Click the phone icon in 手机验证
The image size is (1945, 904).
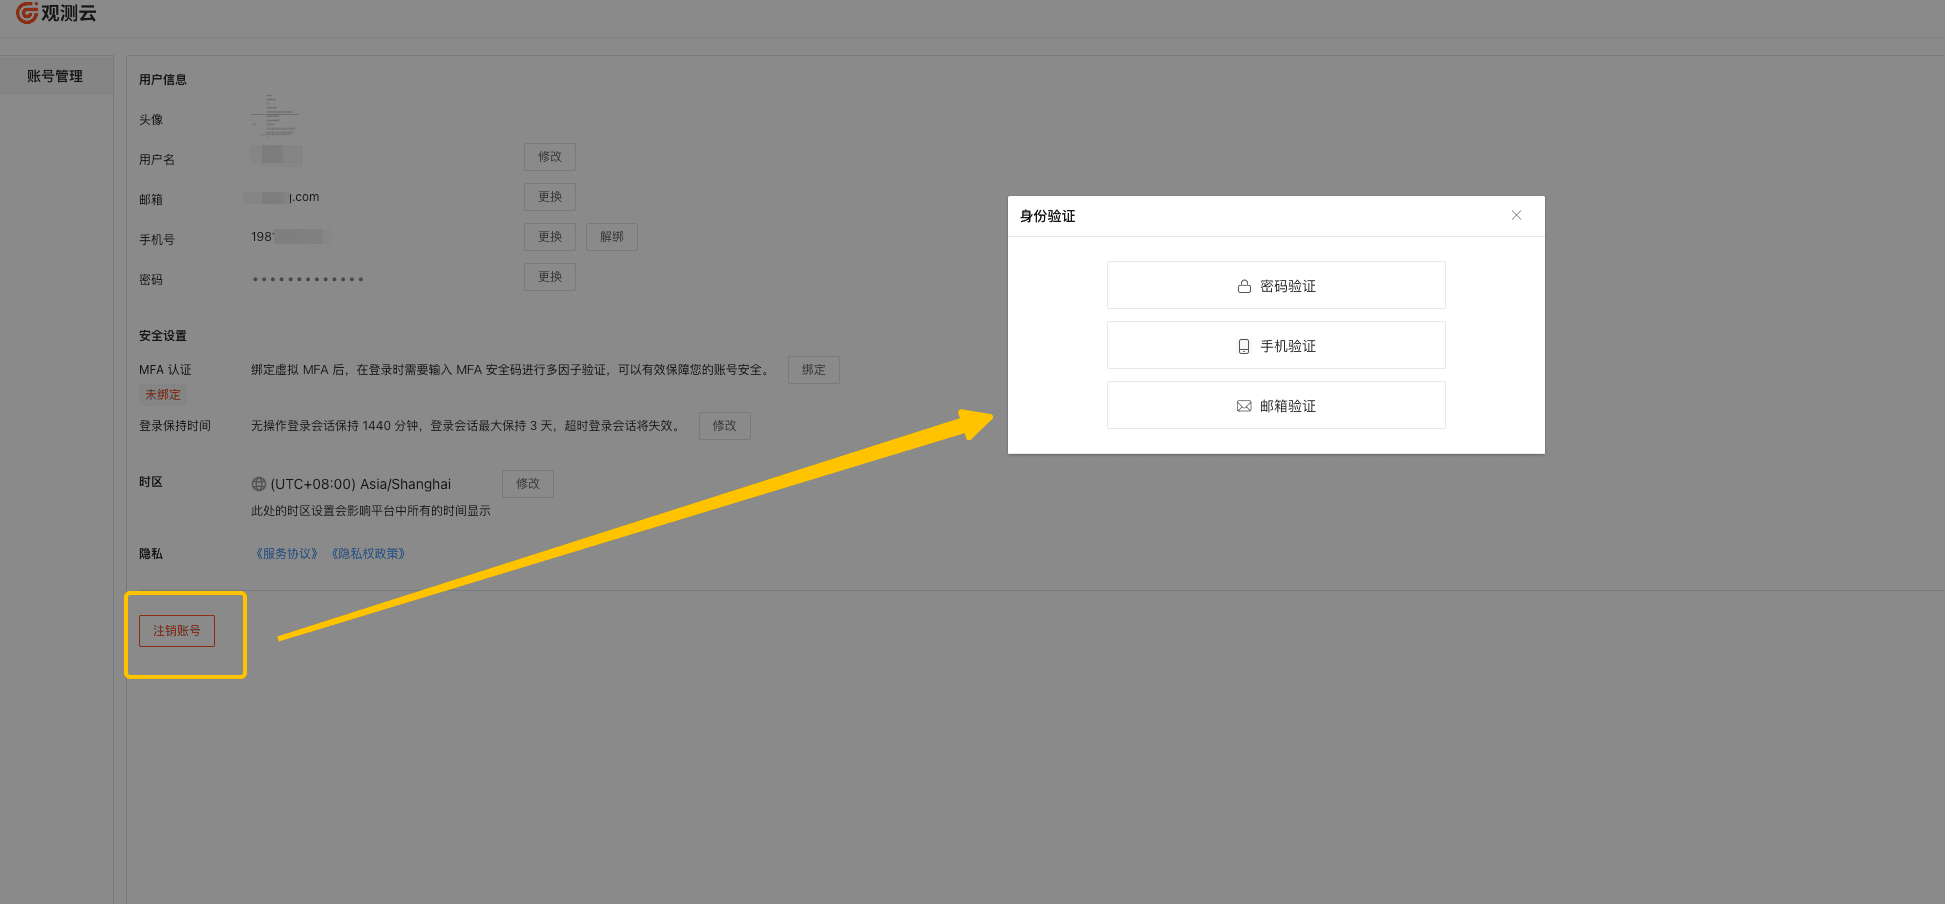(x=1244, y=346)
